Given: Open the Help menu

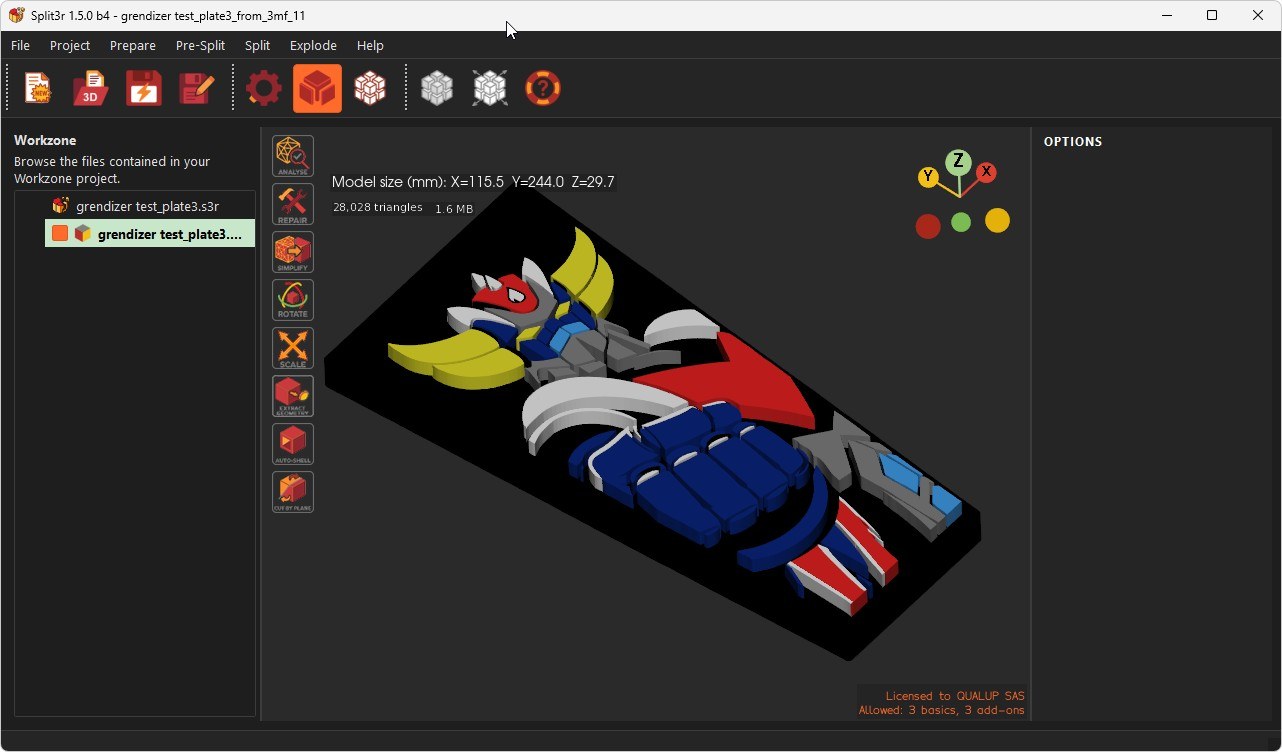Looking at the screenshot, I should (370, 45).
